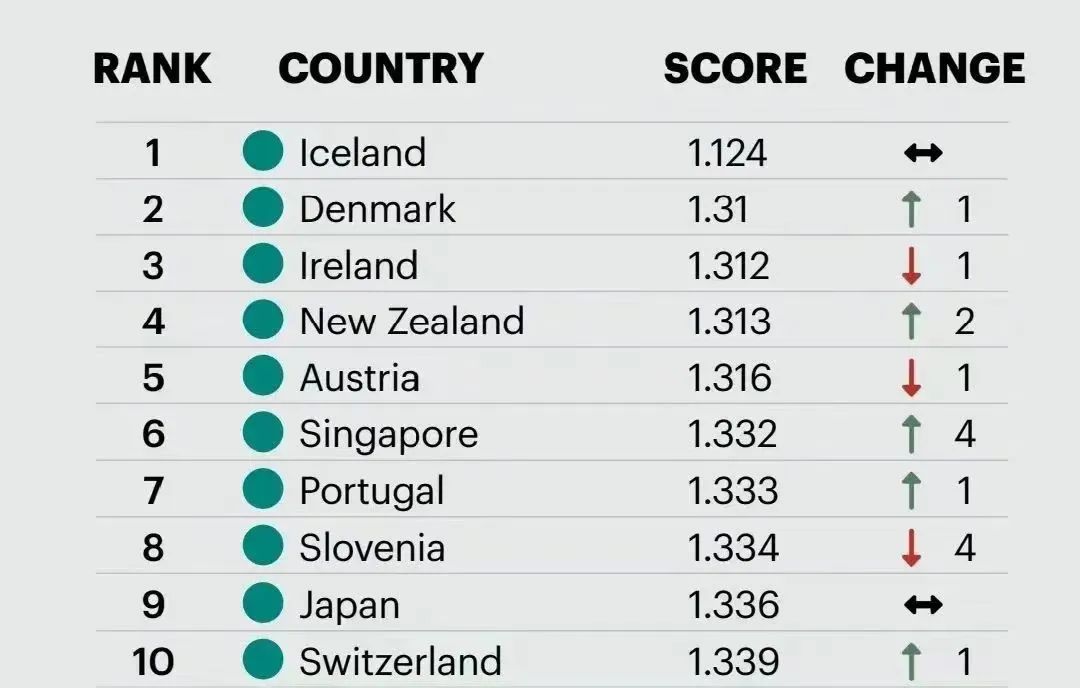Click the red down arrow for Ireland

[911, 266]
